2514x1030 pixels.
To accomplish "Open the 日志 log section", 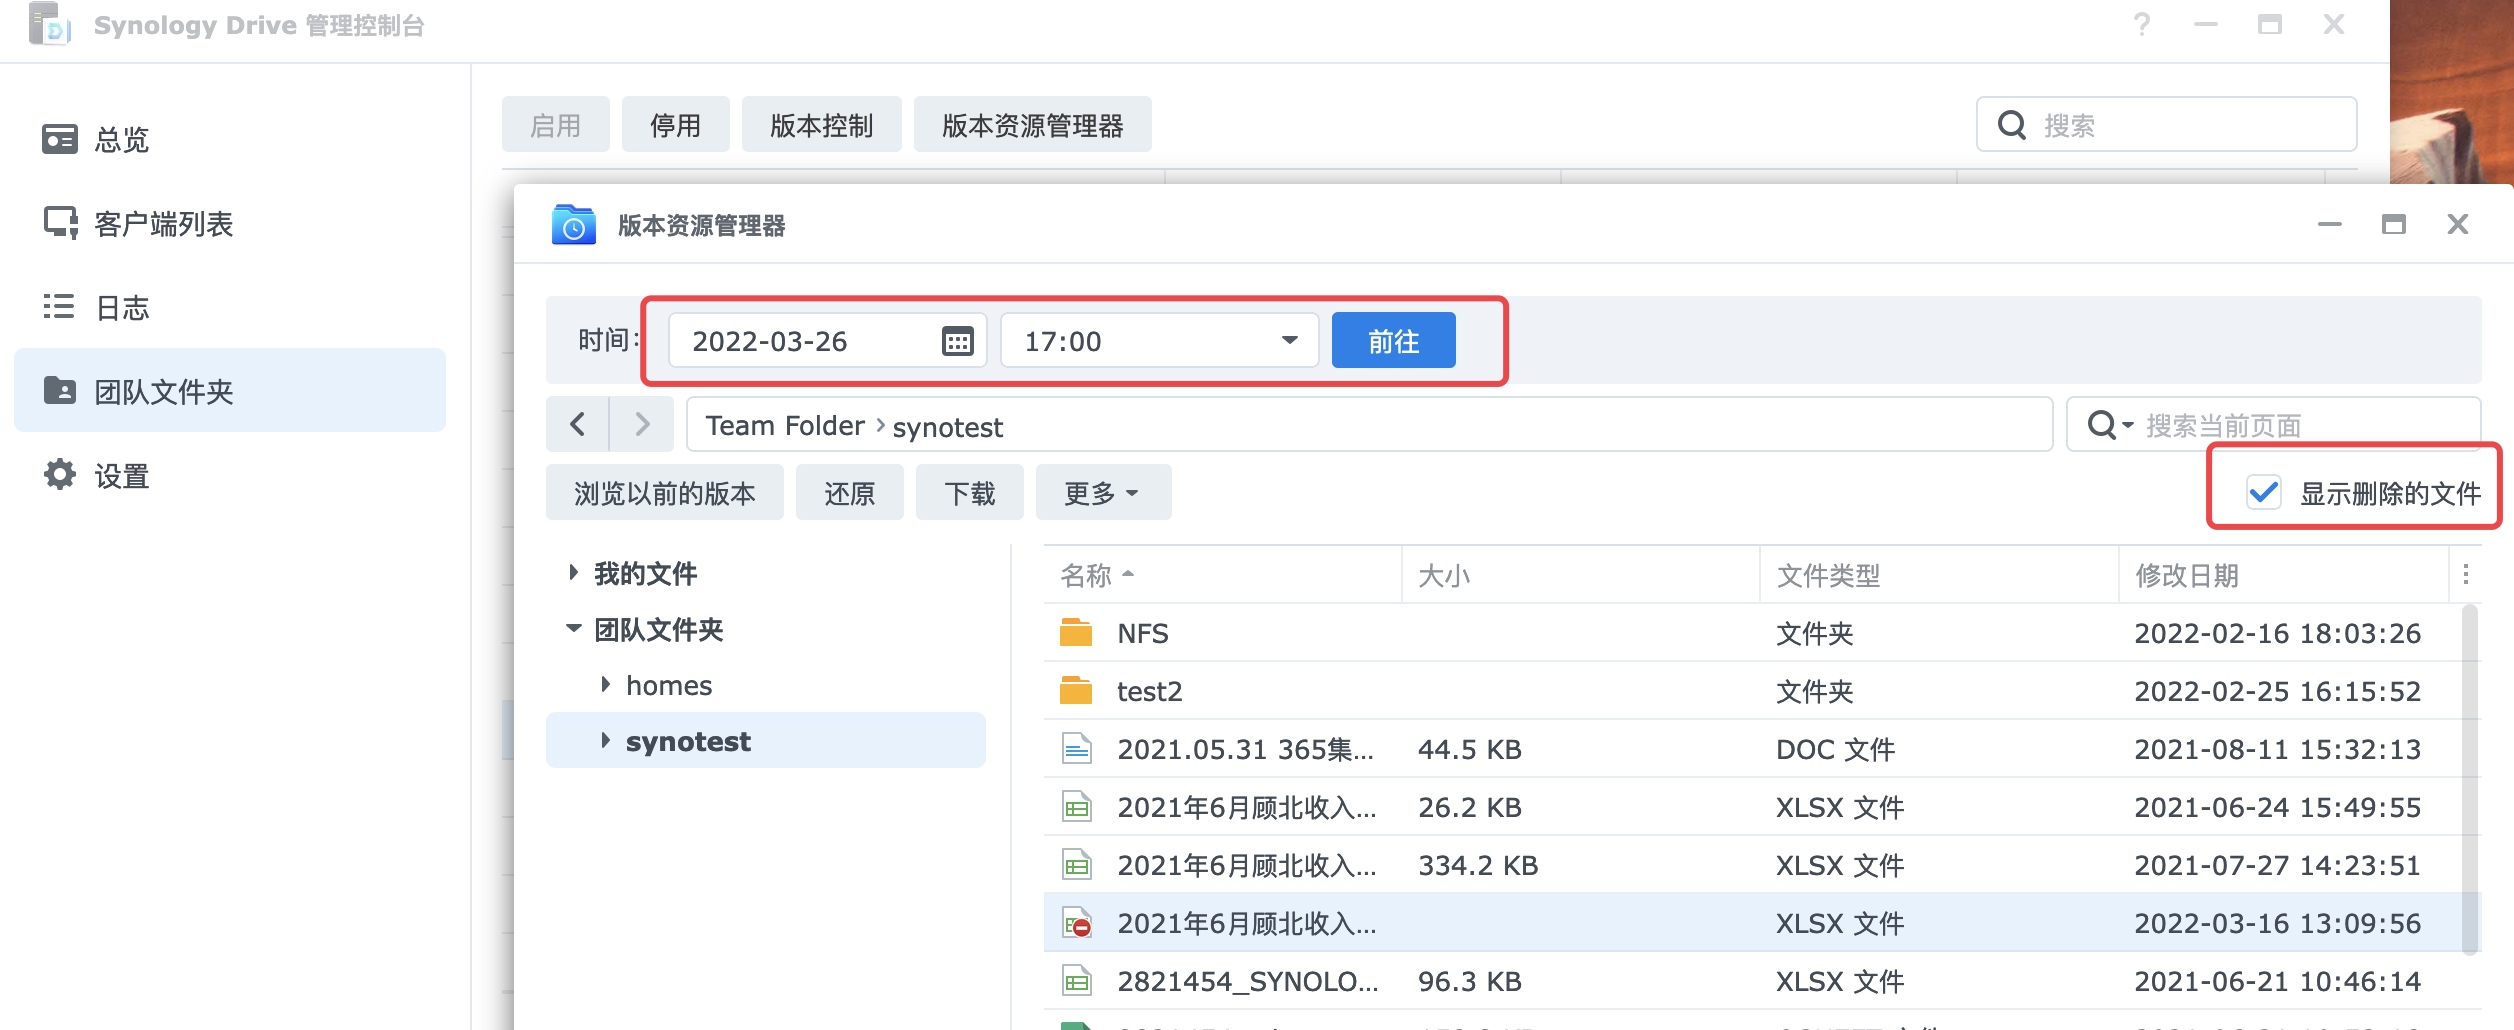I will pos(230,307).
